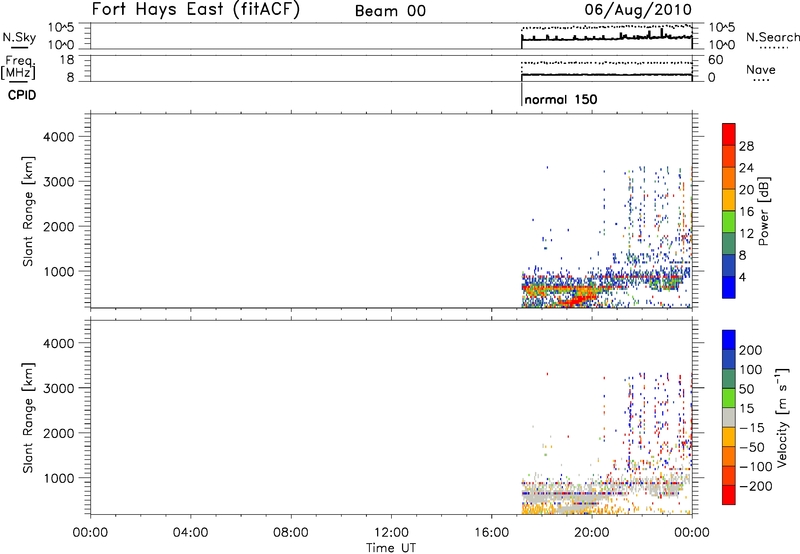Select the red bottom Velocity segment below −200
The image size is (800, 554).
coord(729,495)
